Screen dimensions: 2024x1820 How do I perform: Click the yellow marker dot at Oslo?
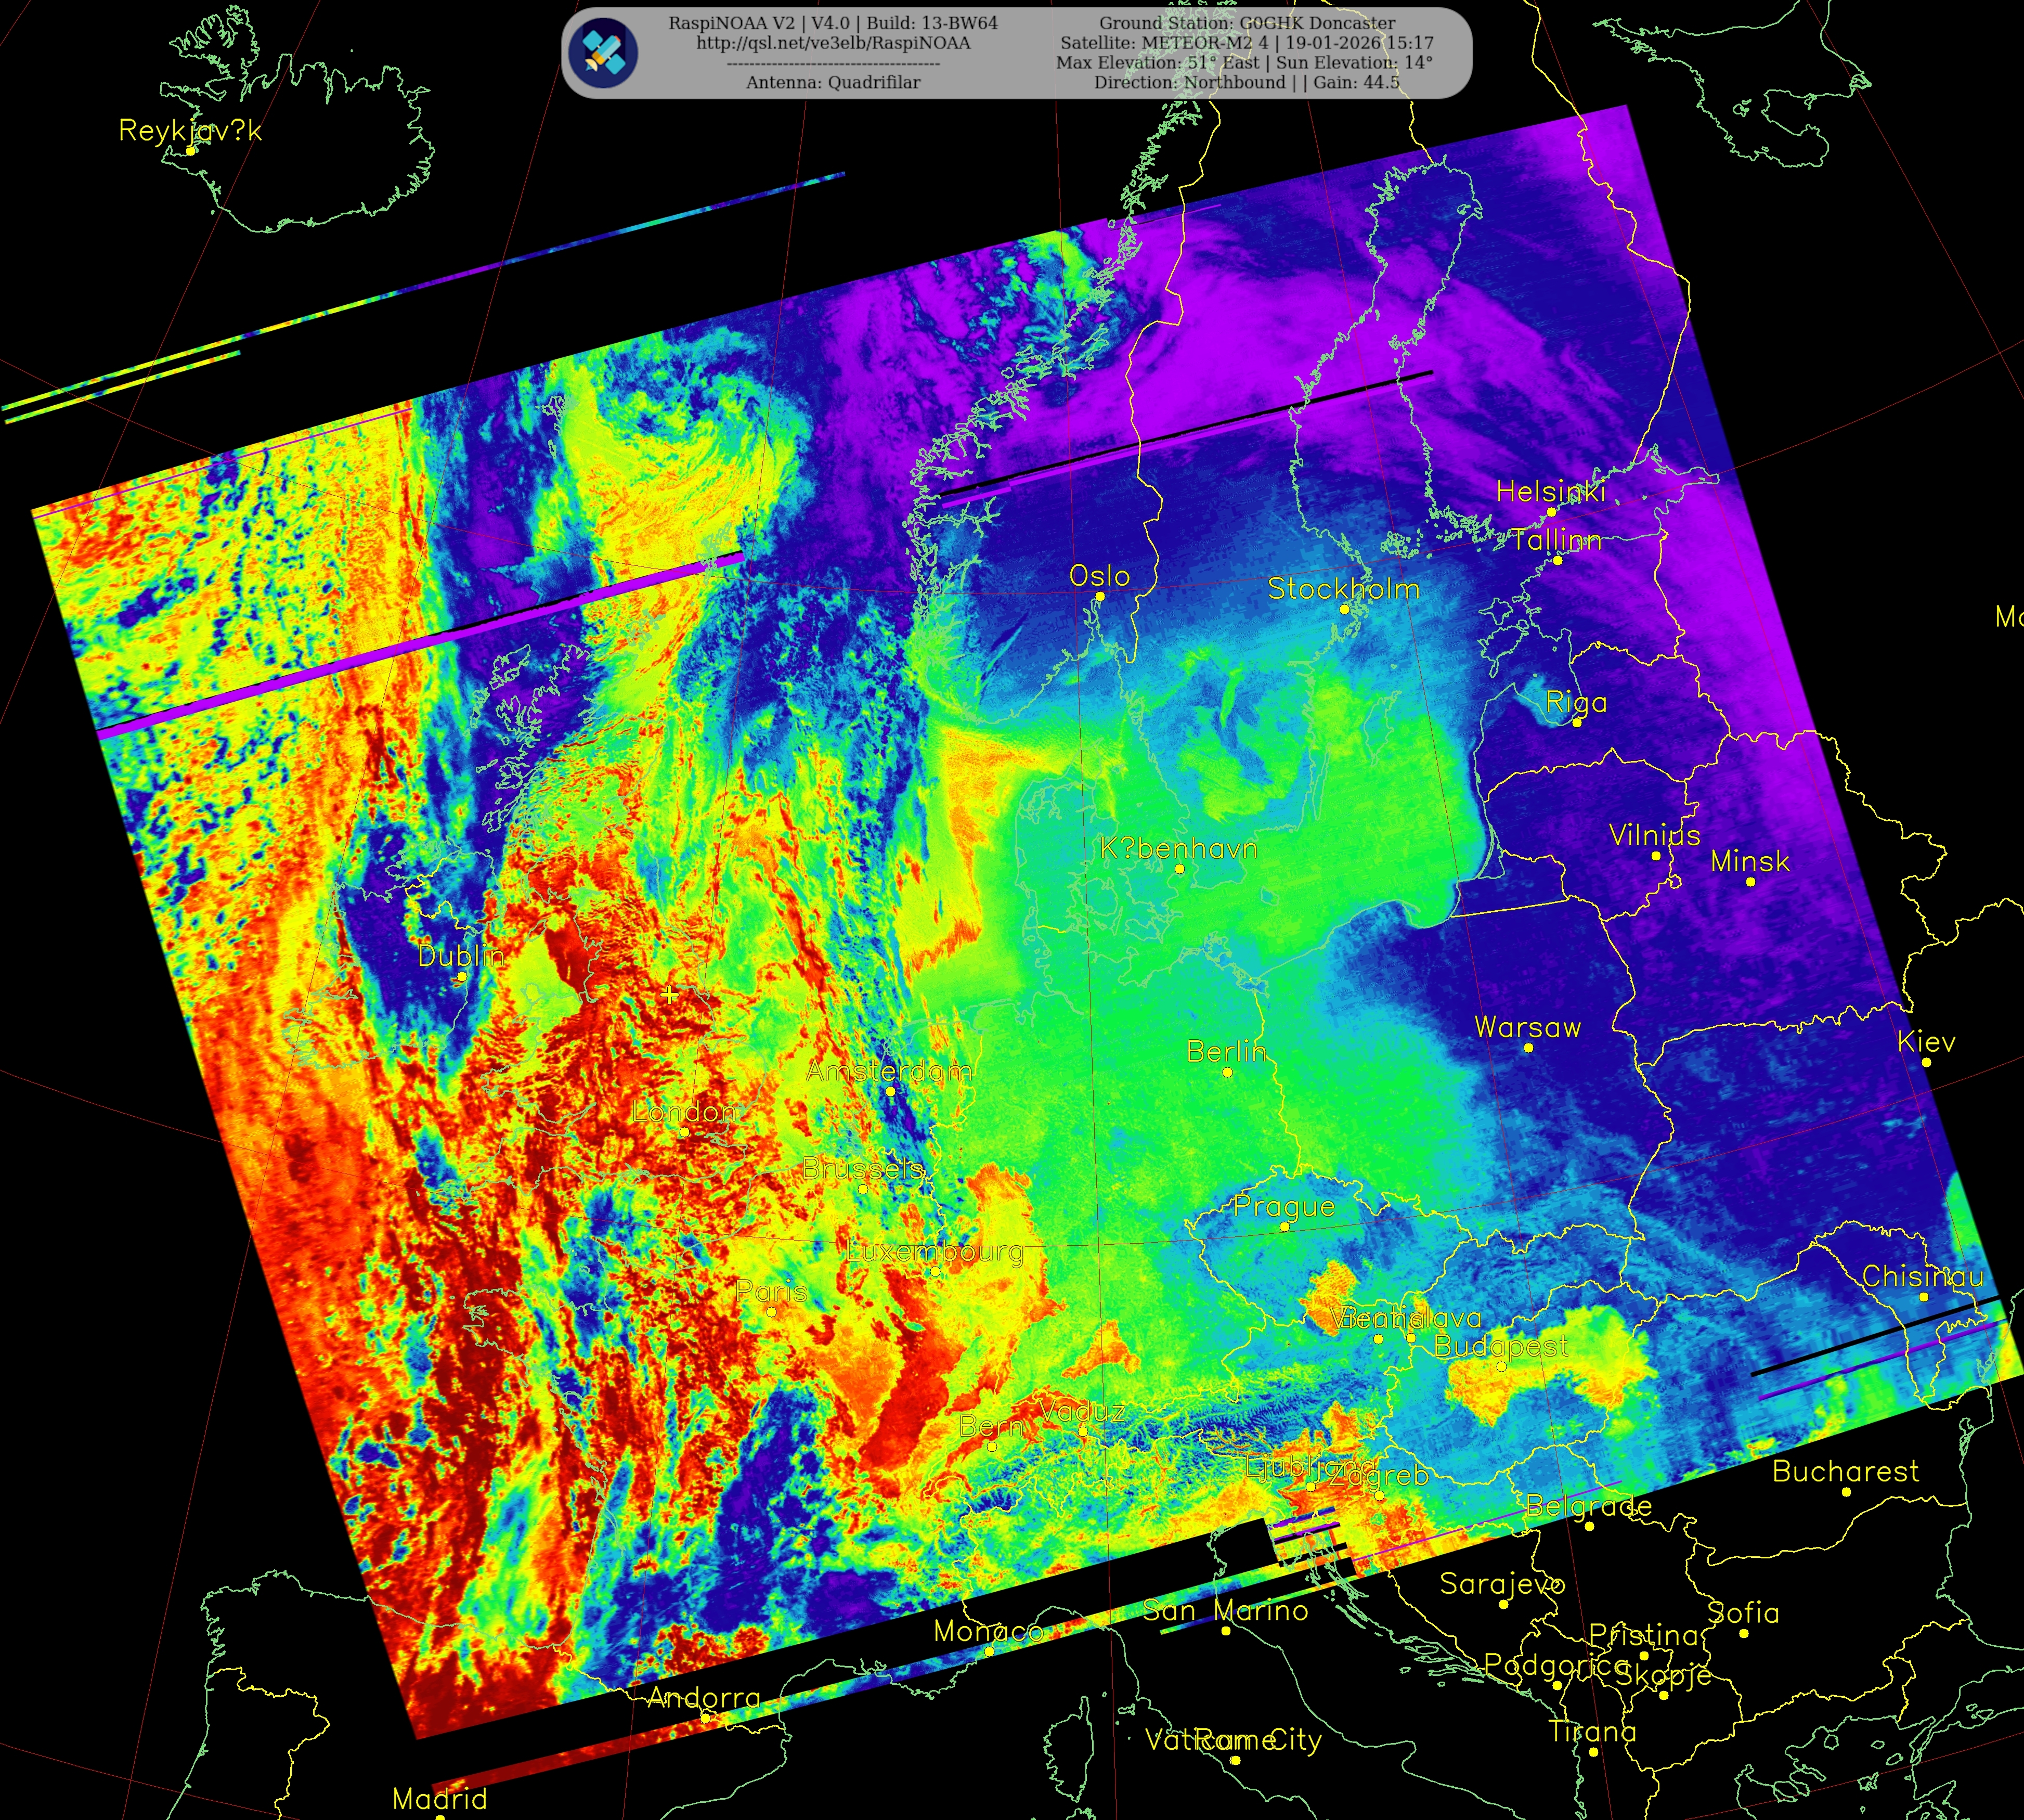point(1100,596)
